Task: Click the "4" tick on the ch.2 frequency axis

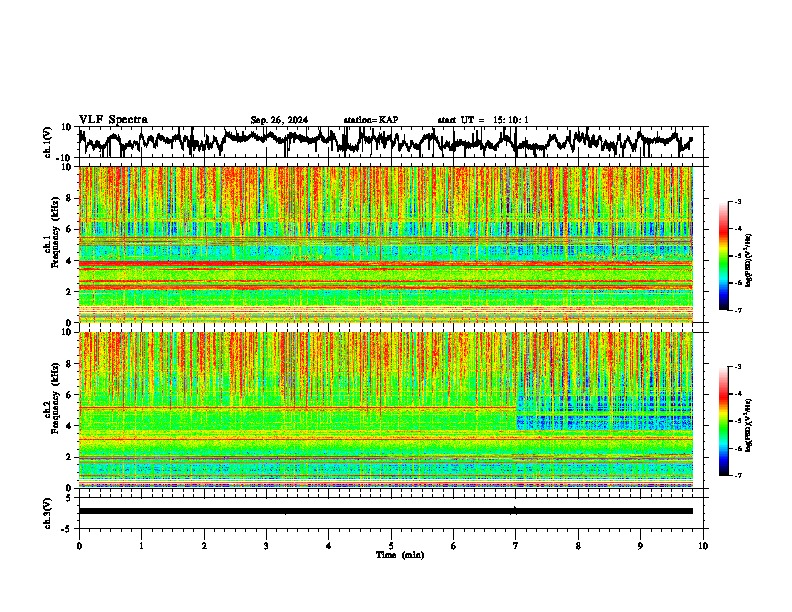Action: 70,426
